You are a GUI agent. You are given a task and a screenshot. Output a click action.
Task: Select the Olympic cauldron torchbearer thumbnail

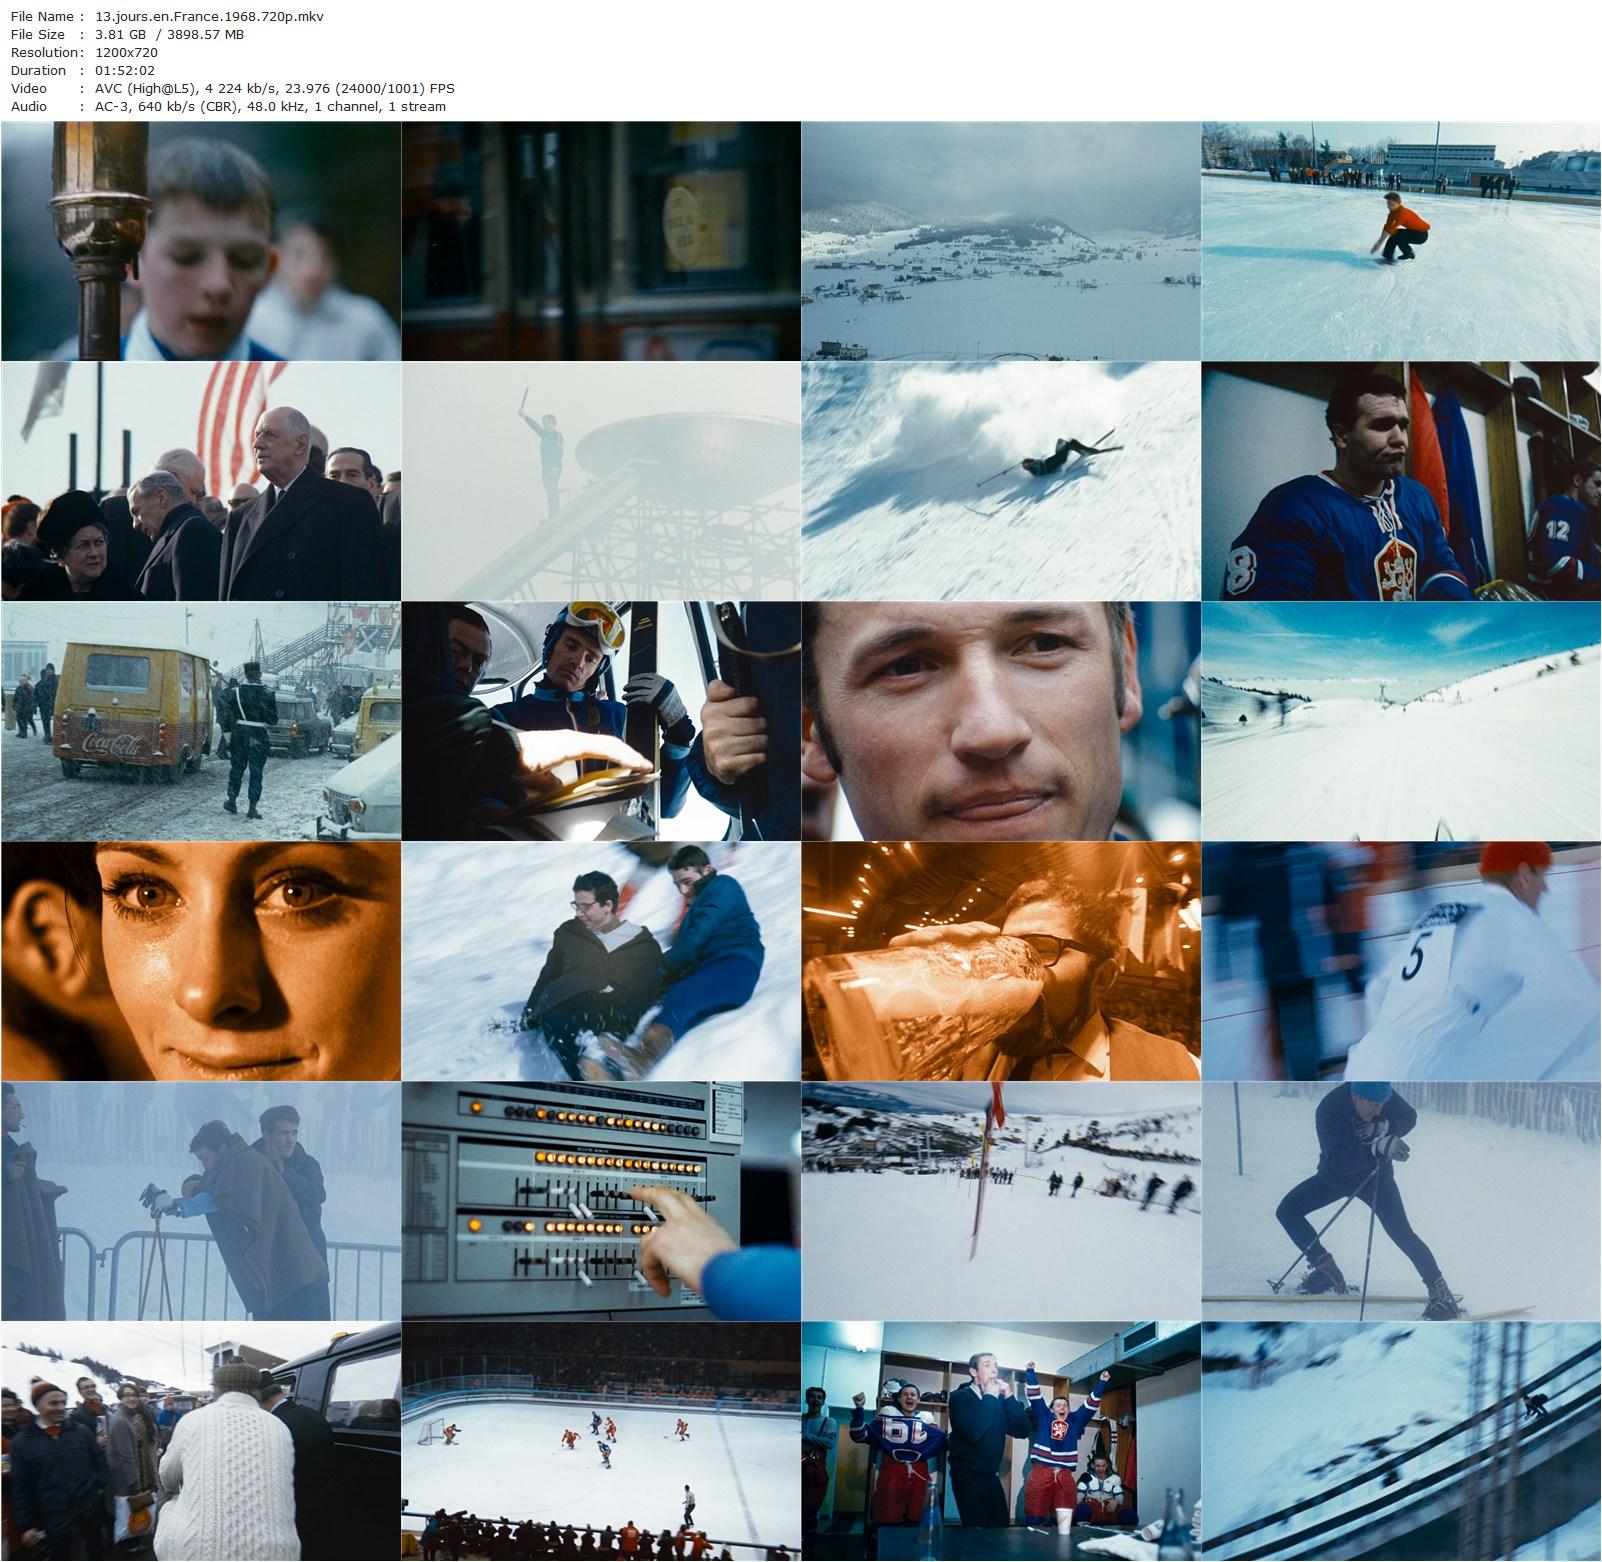(x=601, y=481)
